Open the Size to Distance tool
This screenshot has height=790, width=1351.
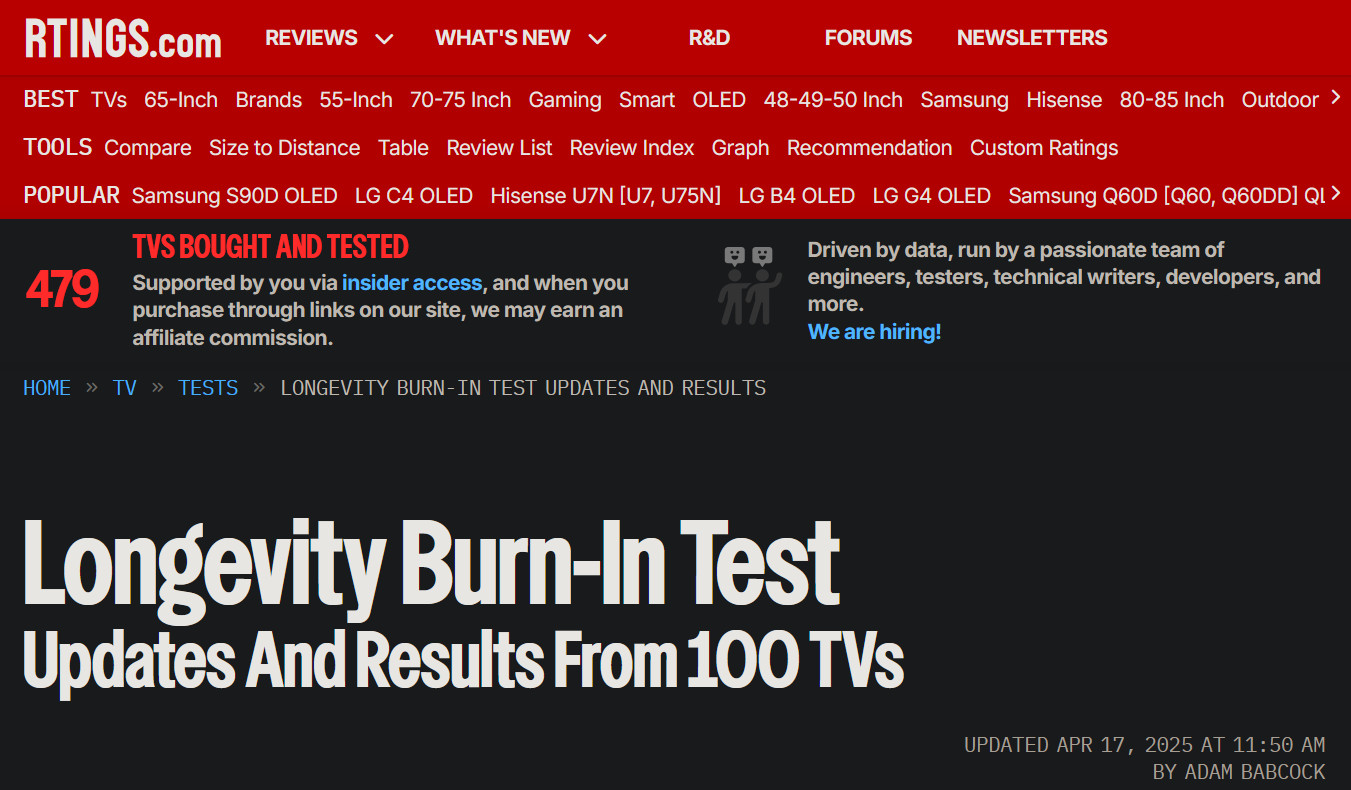(284, 147)
